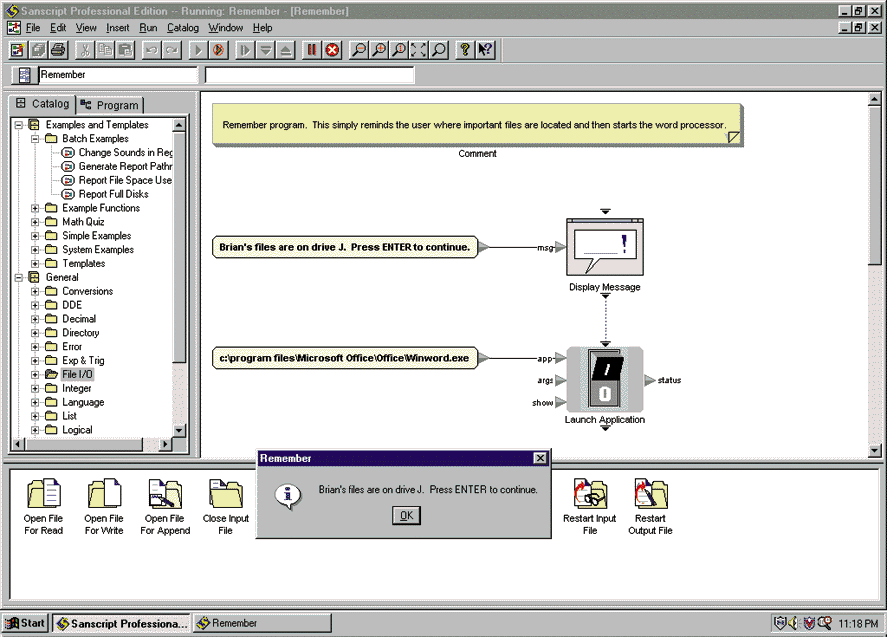Screen dimensions: 887x637
Task: Expand the Math Quiz folder
Action: coord(36,222)
